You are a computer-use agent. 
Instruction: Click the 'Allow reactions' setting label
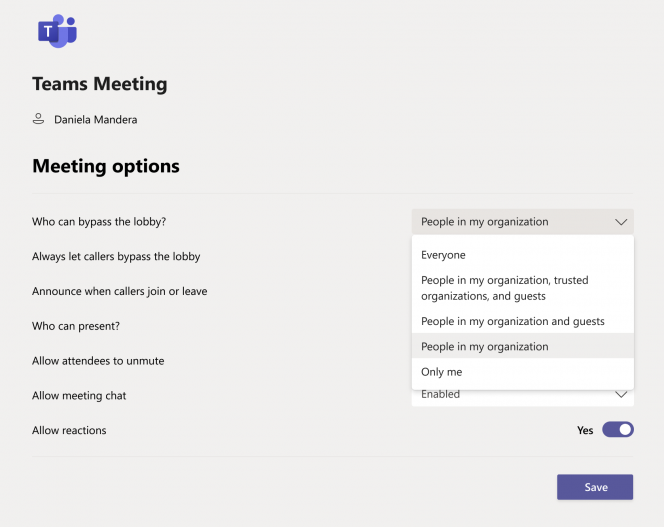[69, 430]
